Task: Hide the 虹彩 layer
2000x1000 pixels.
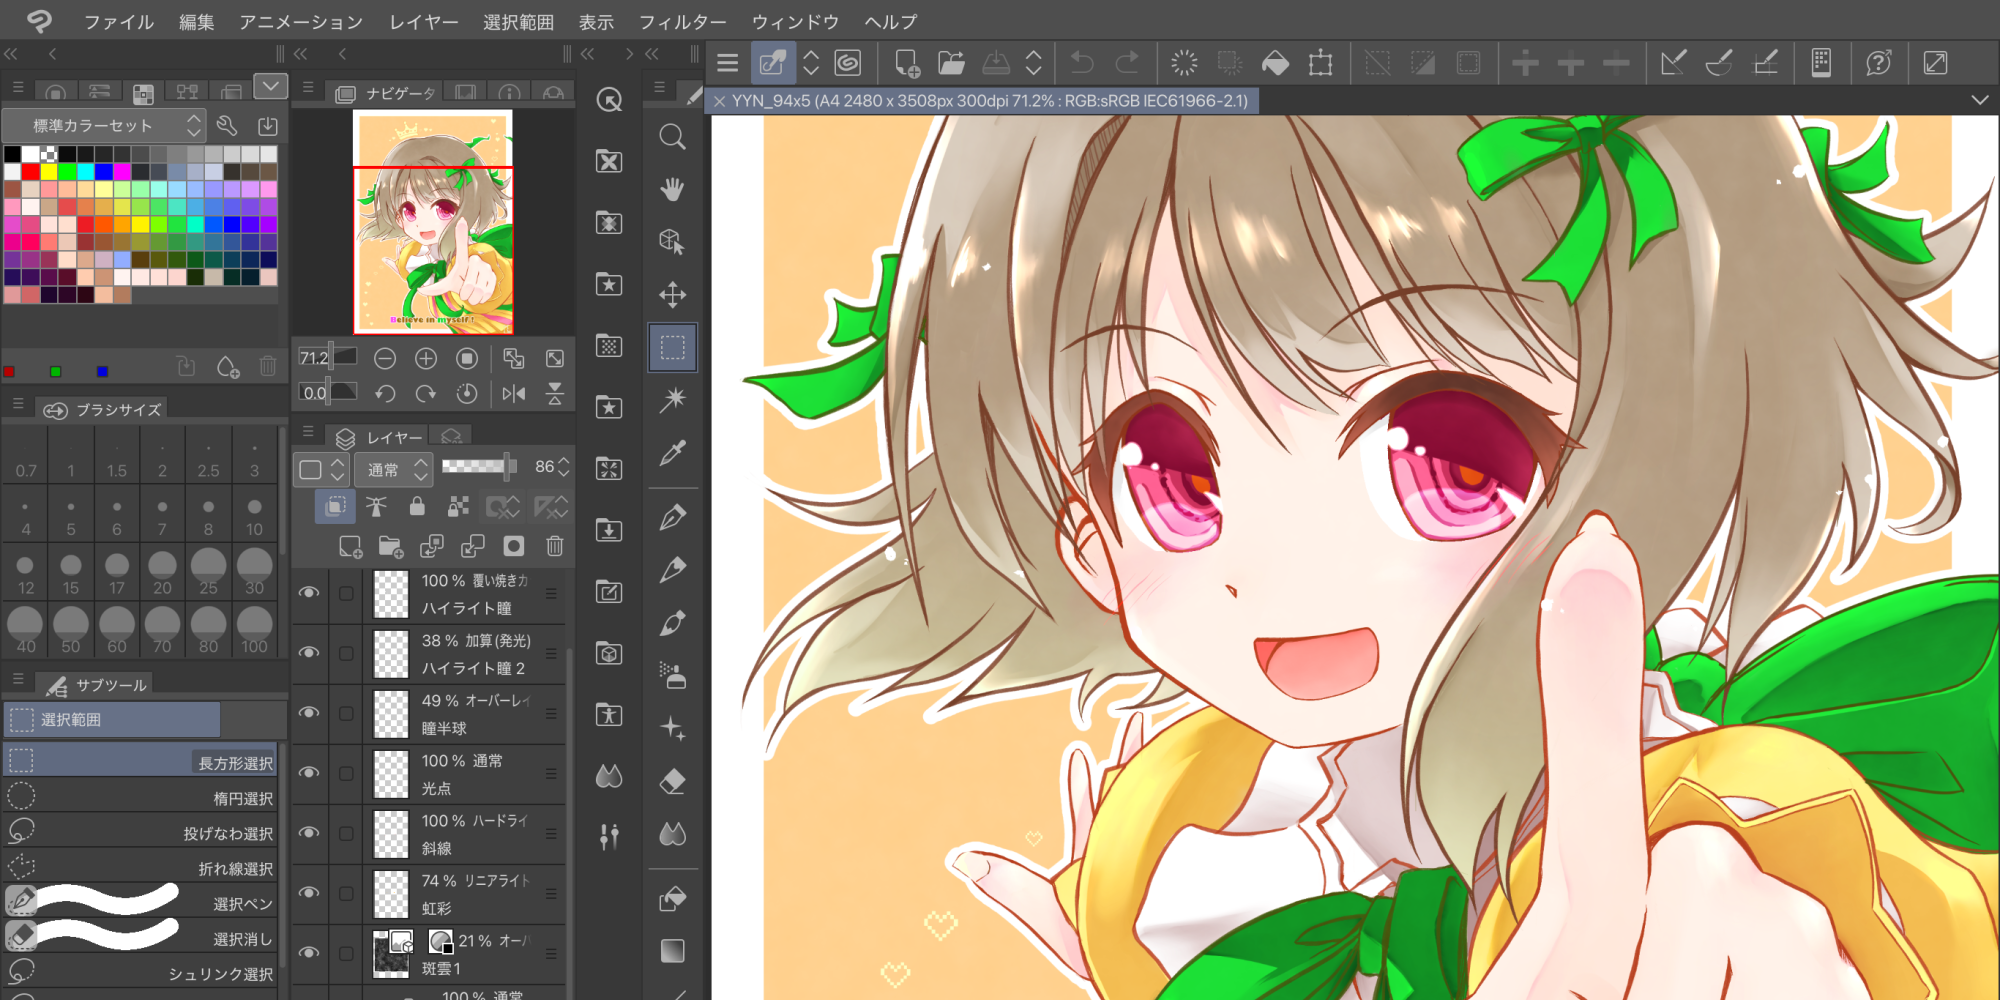Action: (309, 893)
